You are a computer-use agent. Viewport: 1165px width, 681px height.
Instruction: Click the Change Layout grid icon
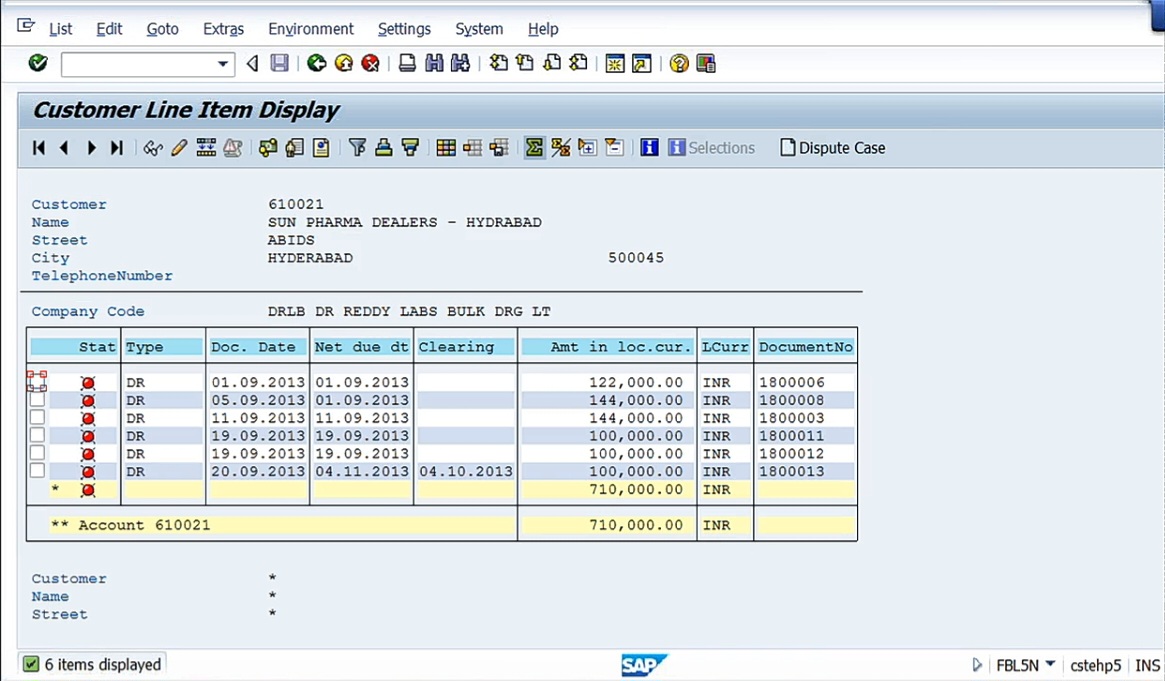click(446, 148)
